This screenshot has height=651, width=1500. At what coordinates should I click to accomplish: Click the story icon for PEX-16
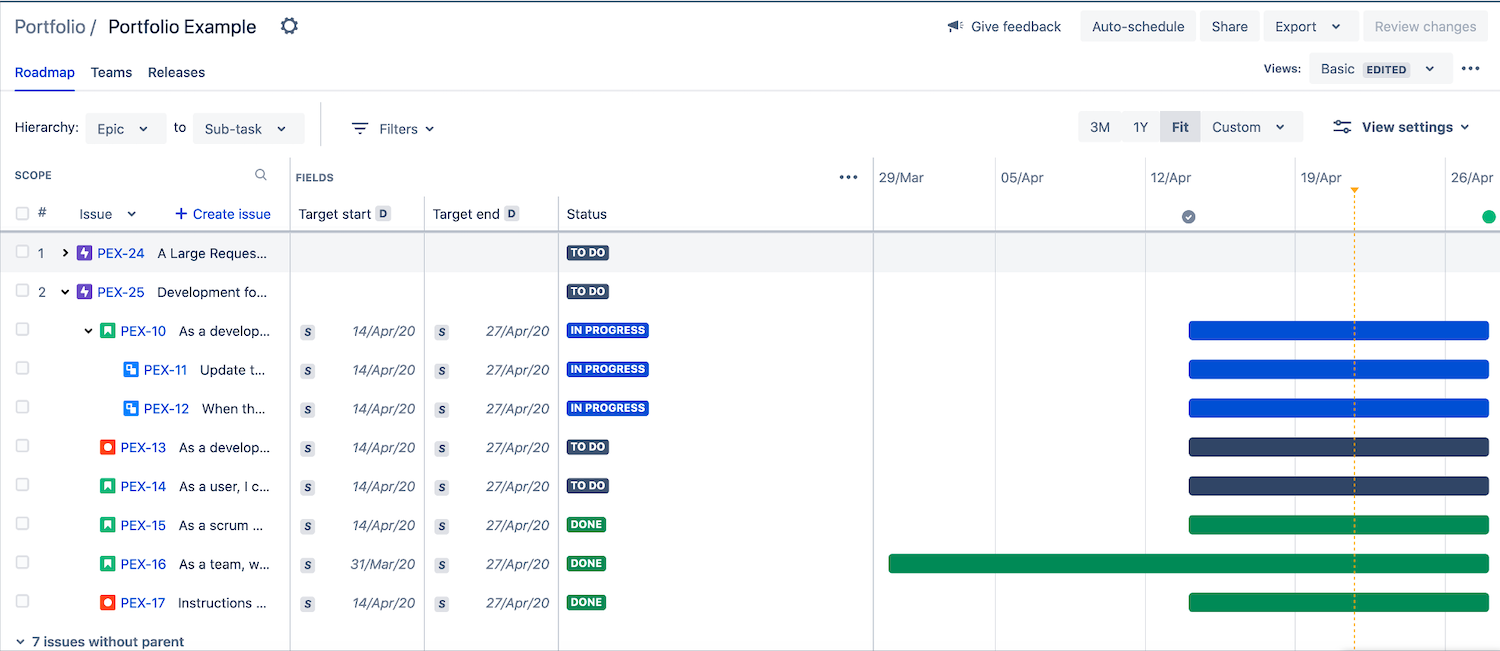(108, 564)
